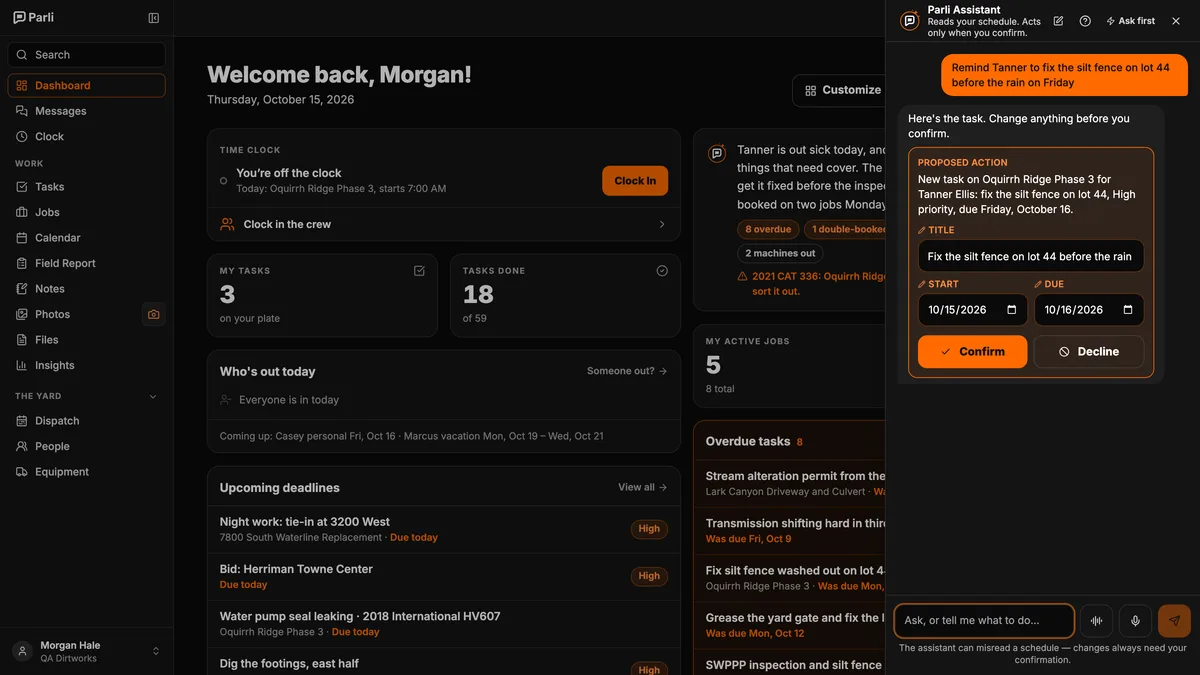This screenshot has height=675, width=1200.
Task: Open calendar picker on the Due date
Action: click(x=1128, y=310)
